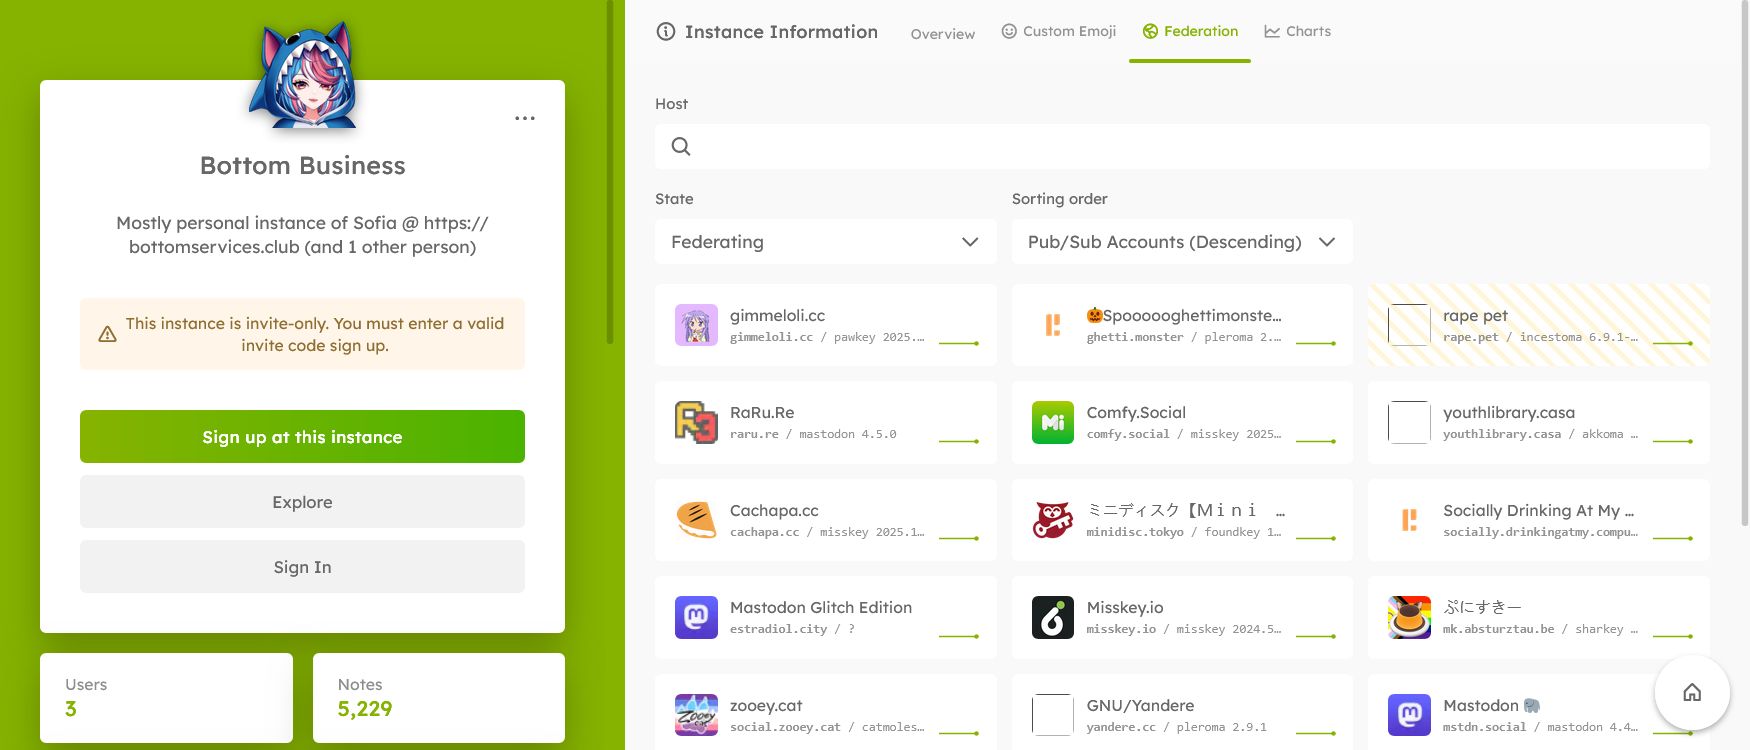
Task: Switch to the Overview tab
Action: pos(942,34)
